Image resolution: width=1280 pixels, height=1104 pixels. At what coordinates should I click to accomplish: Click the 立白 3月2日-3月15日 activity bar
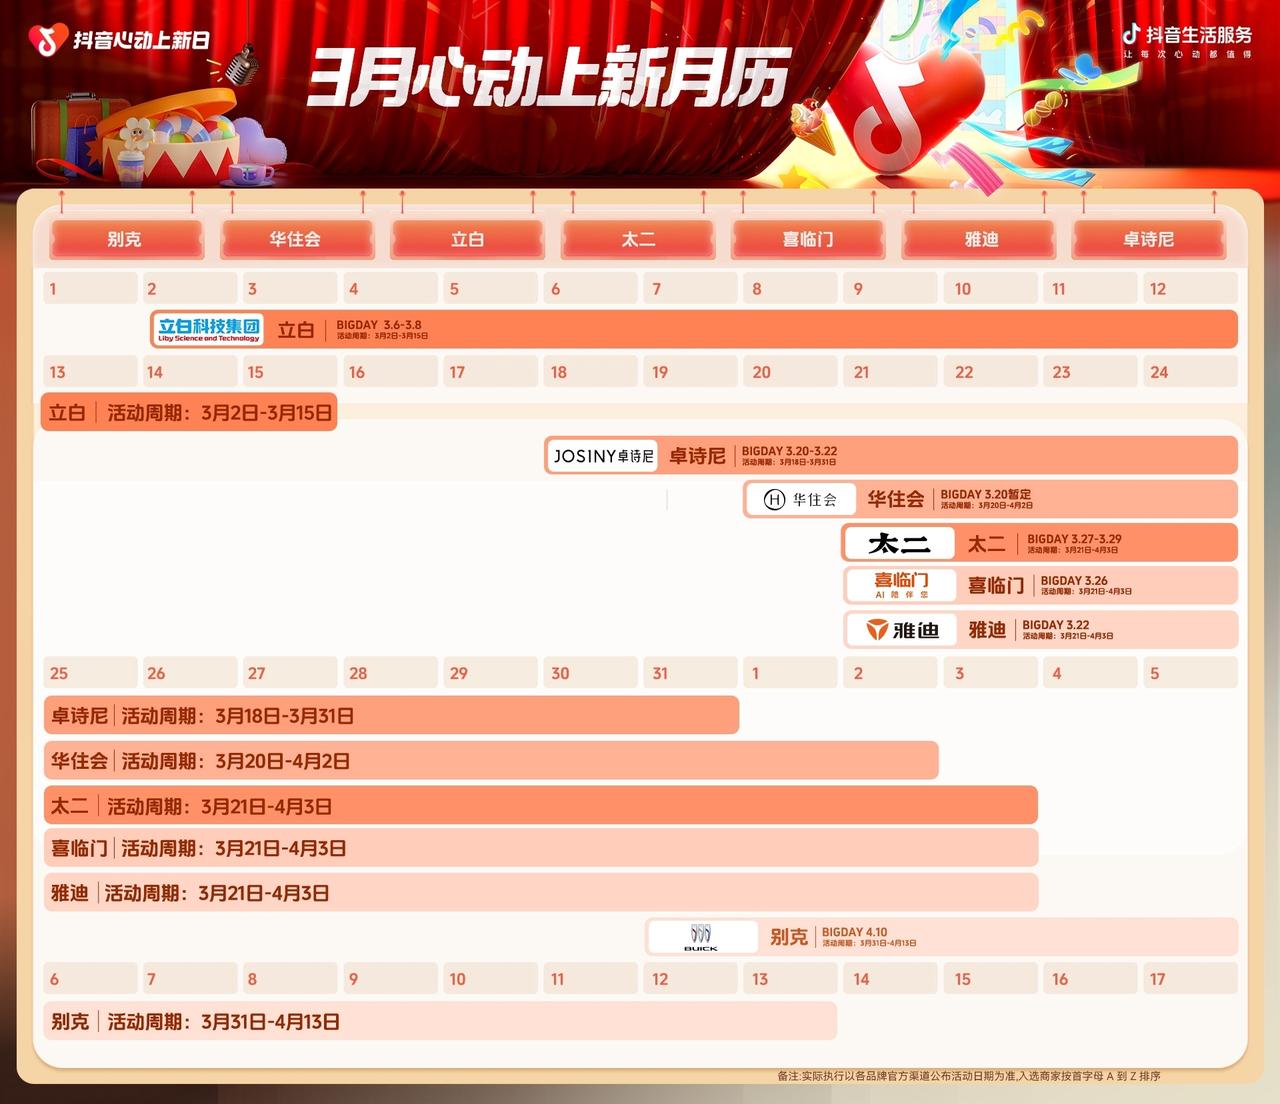click(189, 412)
